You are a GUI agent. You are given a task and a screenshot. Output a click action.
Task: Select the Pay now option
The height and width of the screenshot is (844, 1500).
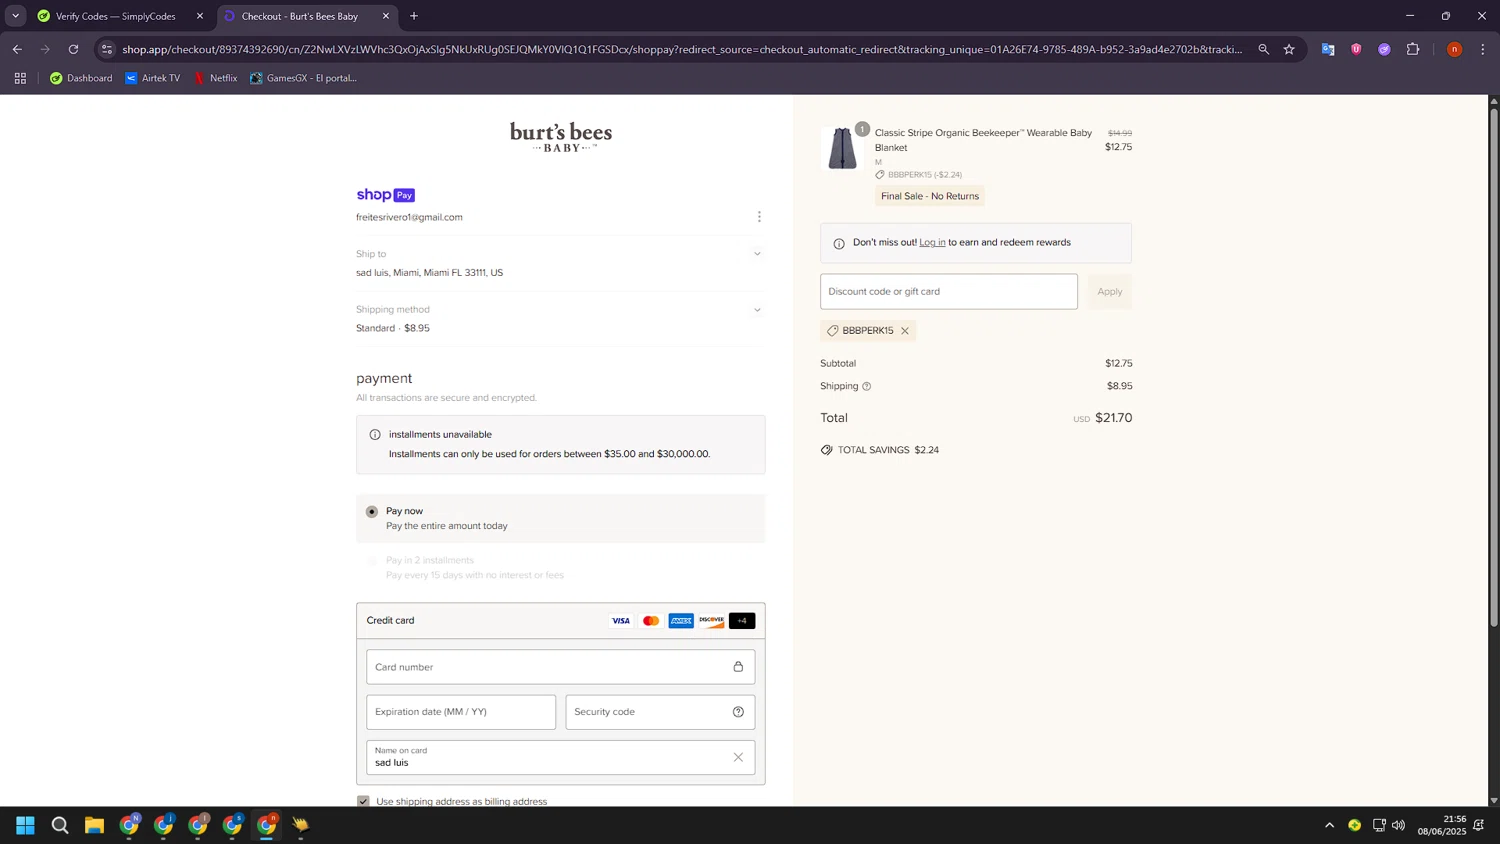click(x=372, y=512)
